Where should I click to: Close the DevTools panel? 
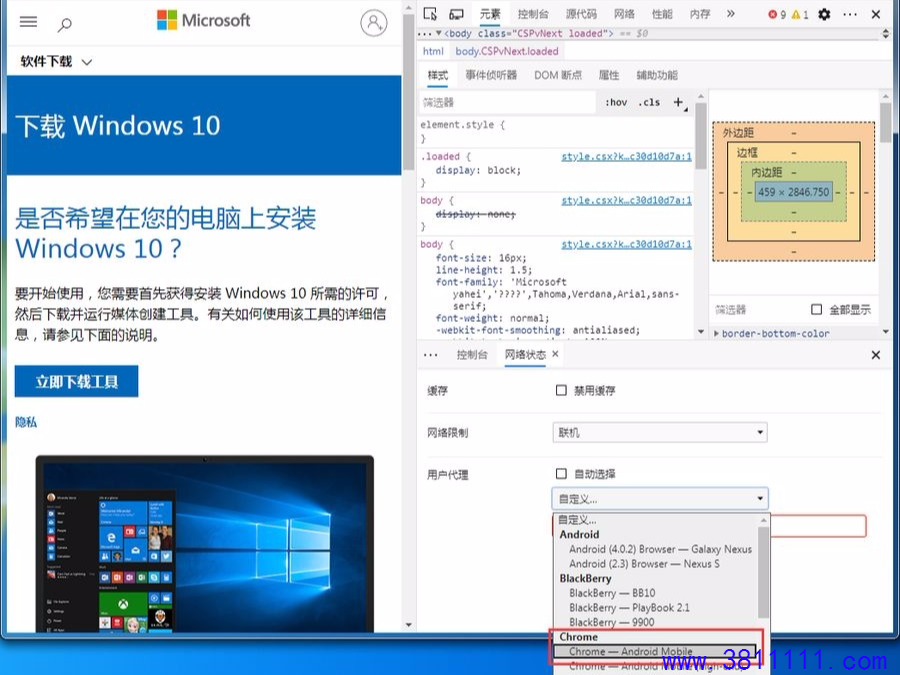coord(876,14)
